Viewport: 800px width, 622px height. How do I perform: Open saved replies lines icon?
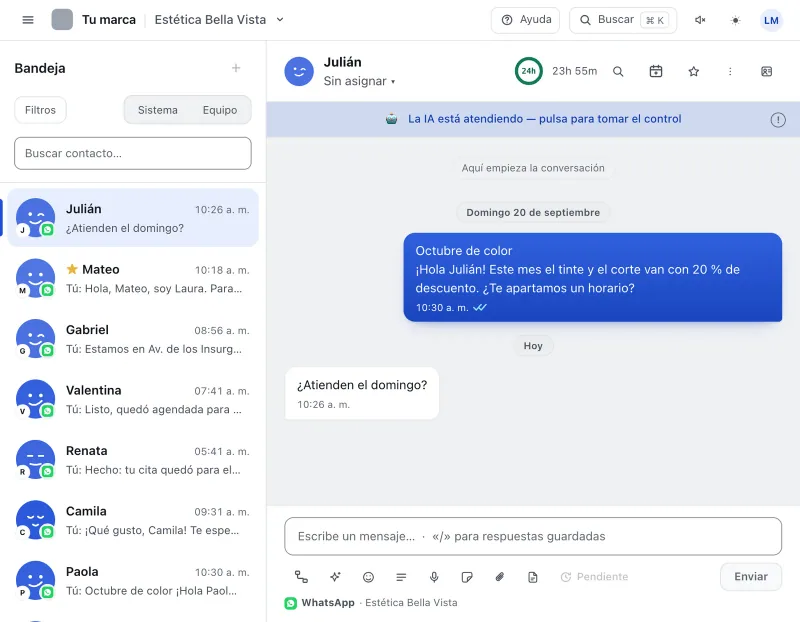(402, 577)
